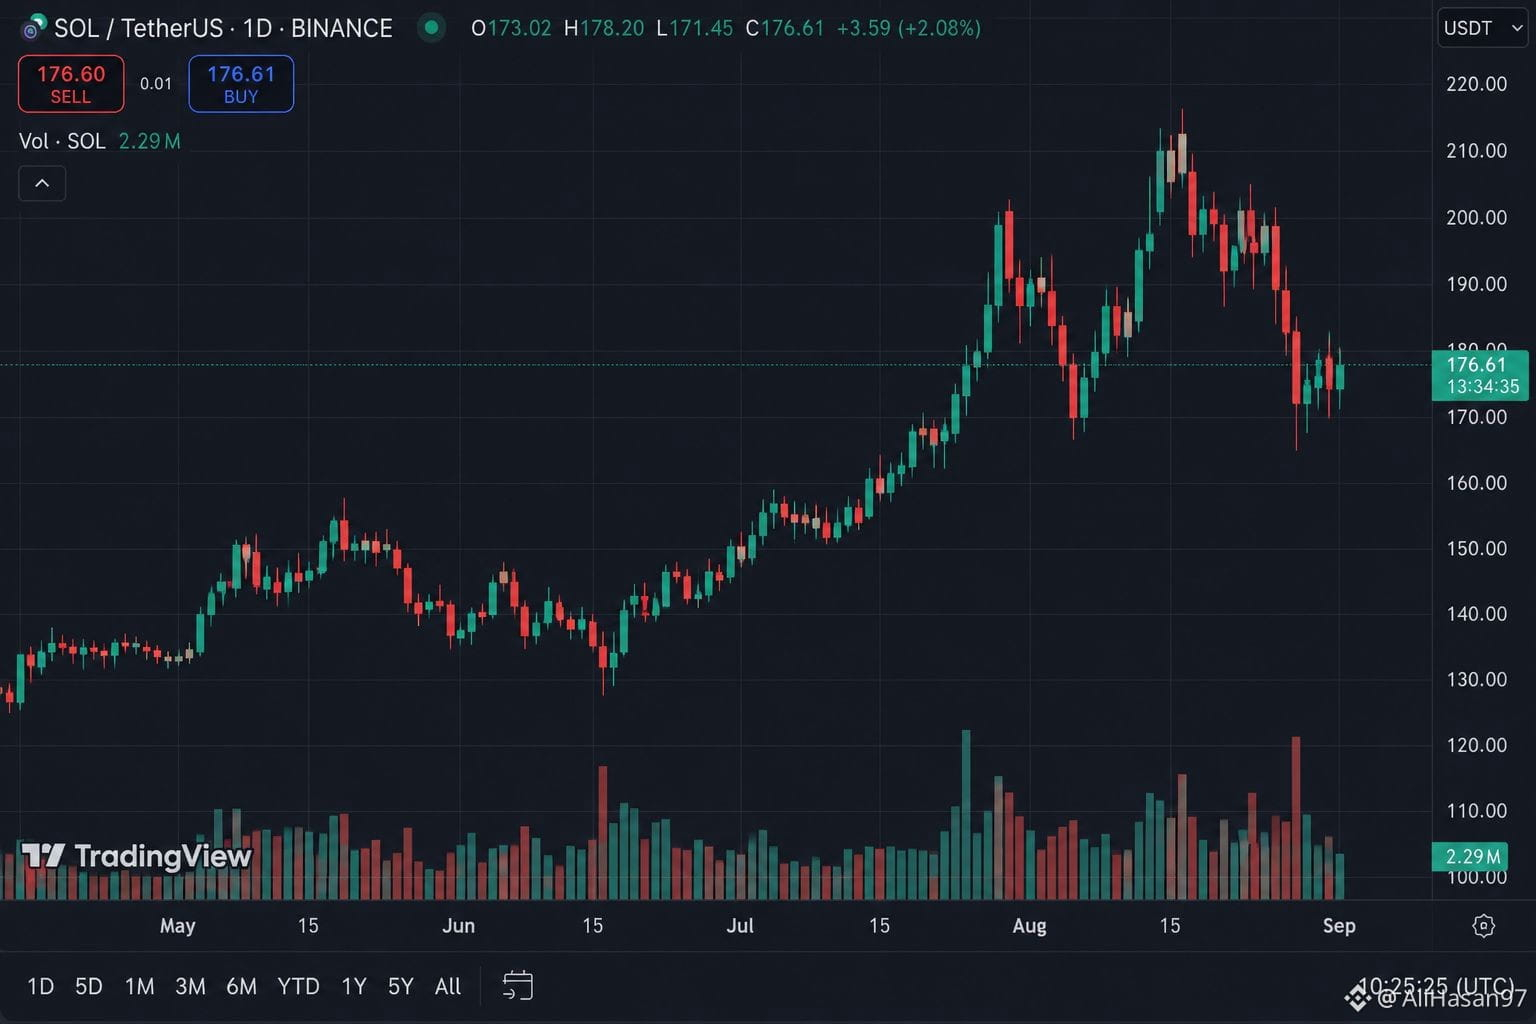
Task: Click the change value +3.59 (+2.08%)
Action: [908, 28]
